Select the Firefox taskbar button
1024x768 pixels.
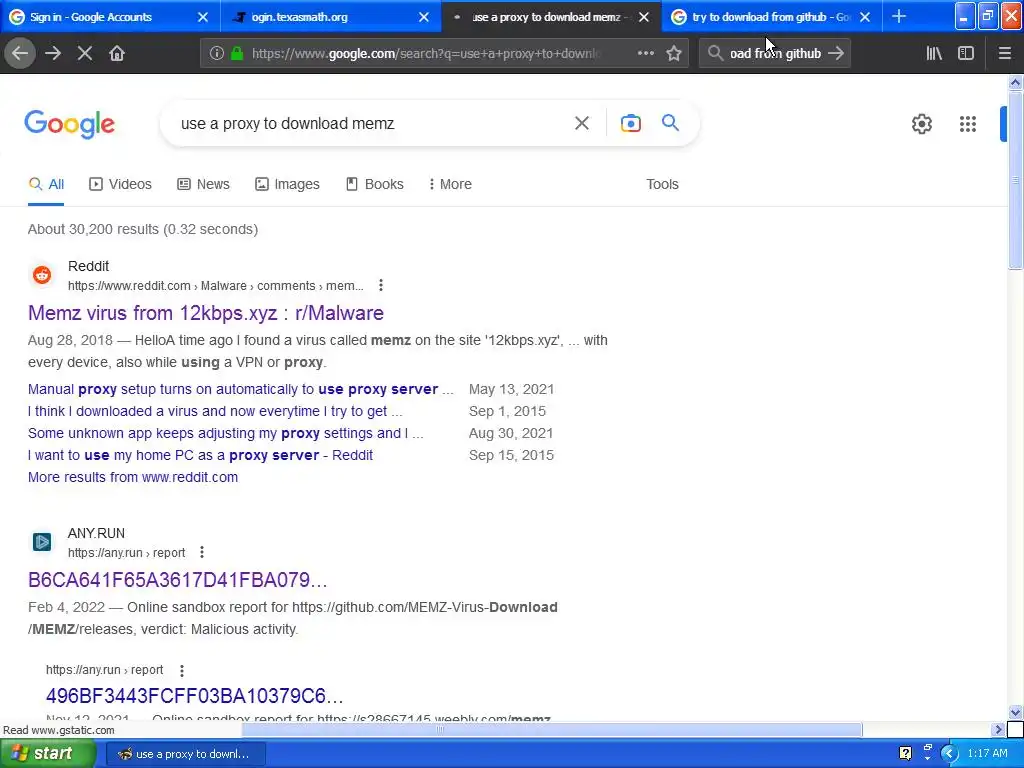(x=185, y=754)
